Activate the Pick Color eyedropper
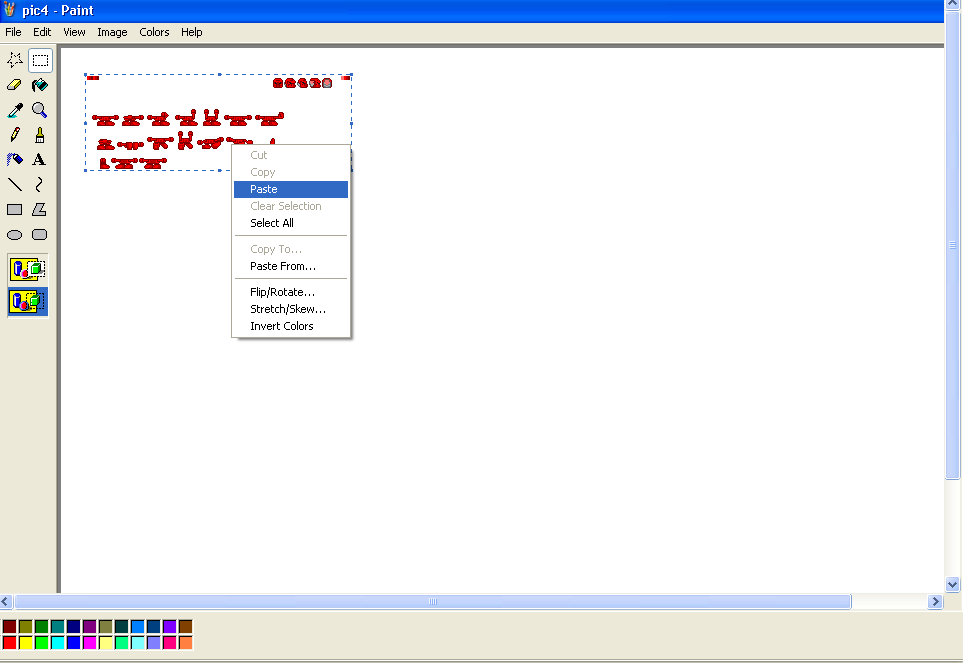The width and height of the screenshot is (963, 663). 14,109
